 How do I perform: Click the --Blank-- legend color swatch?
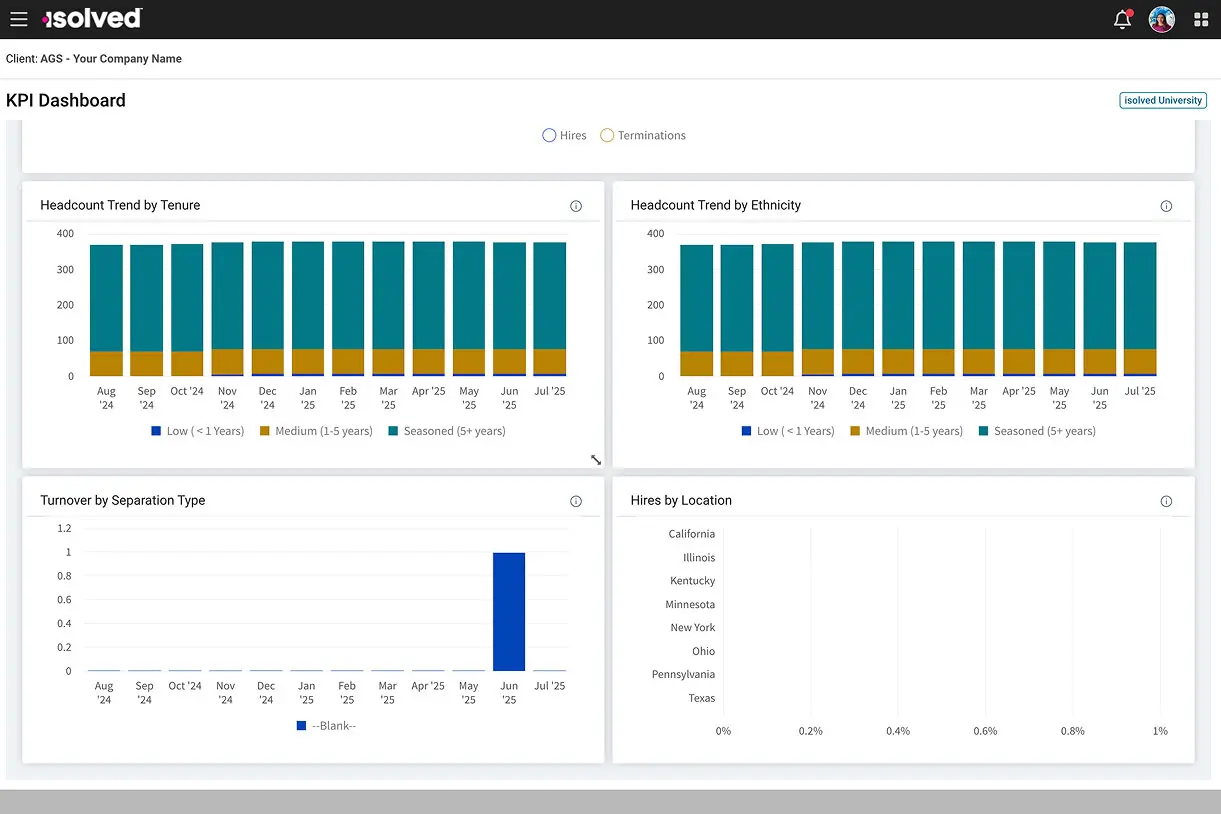coord(302,726)
